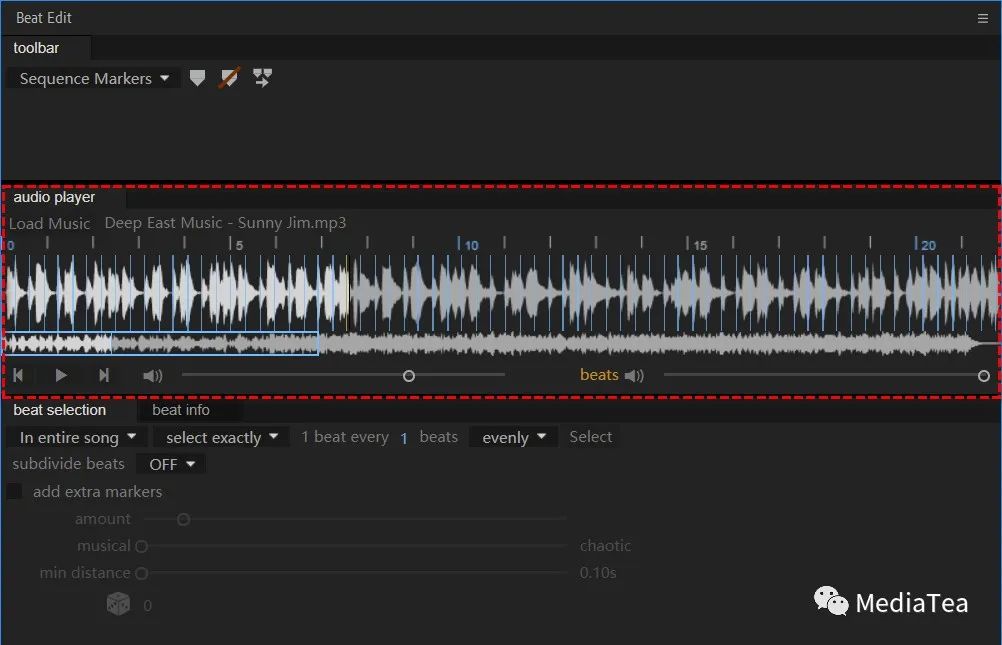The image size is (1002, 645).
Task: Click the min distance slider handle
Action: click(142, 573)
